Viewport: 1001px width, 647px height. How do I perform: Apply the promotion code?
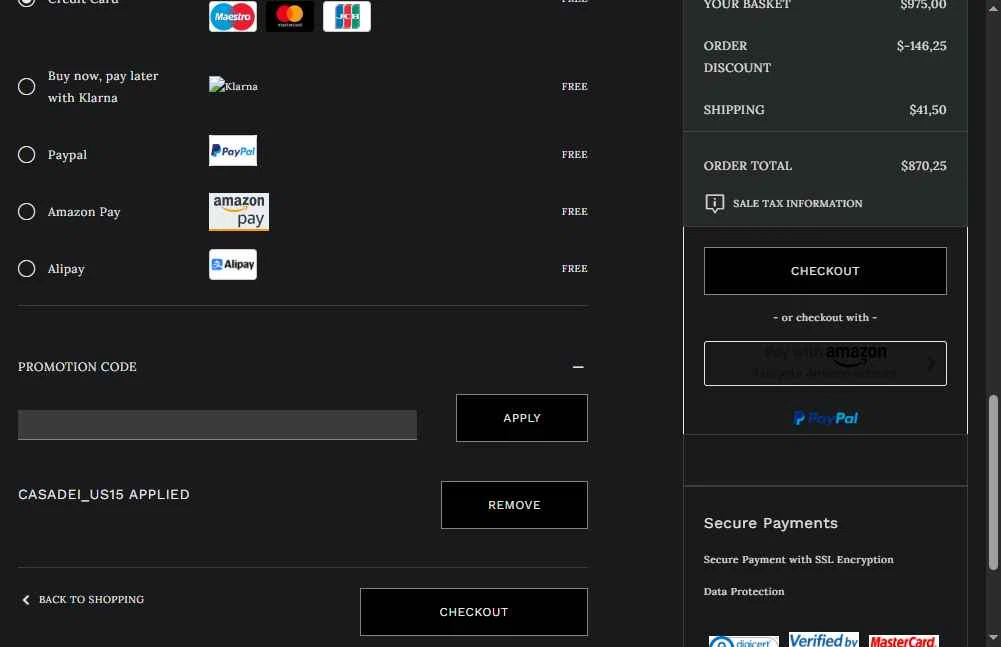pos(522,418)
